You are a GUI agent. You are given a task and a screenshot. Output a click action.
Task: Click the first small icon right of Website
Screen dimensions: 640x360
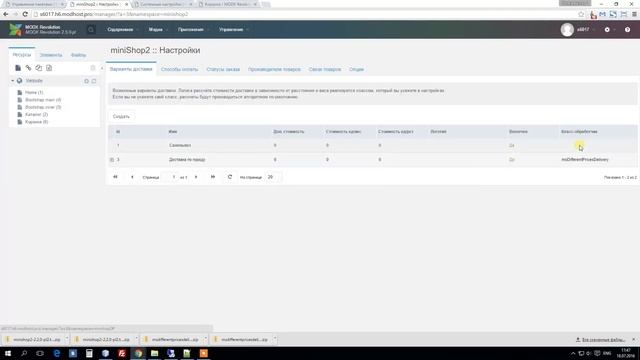click(87, 81)
